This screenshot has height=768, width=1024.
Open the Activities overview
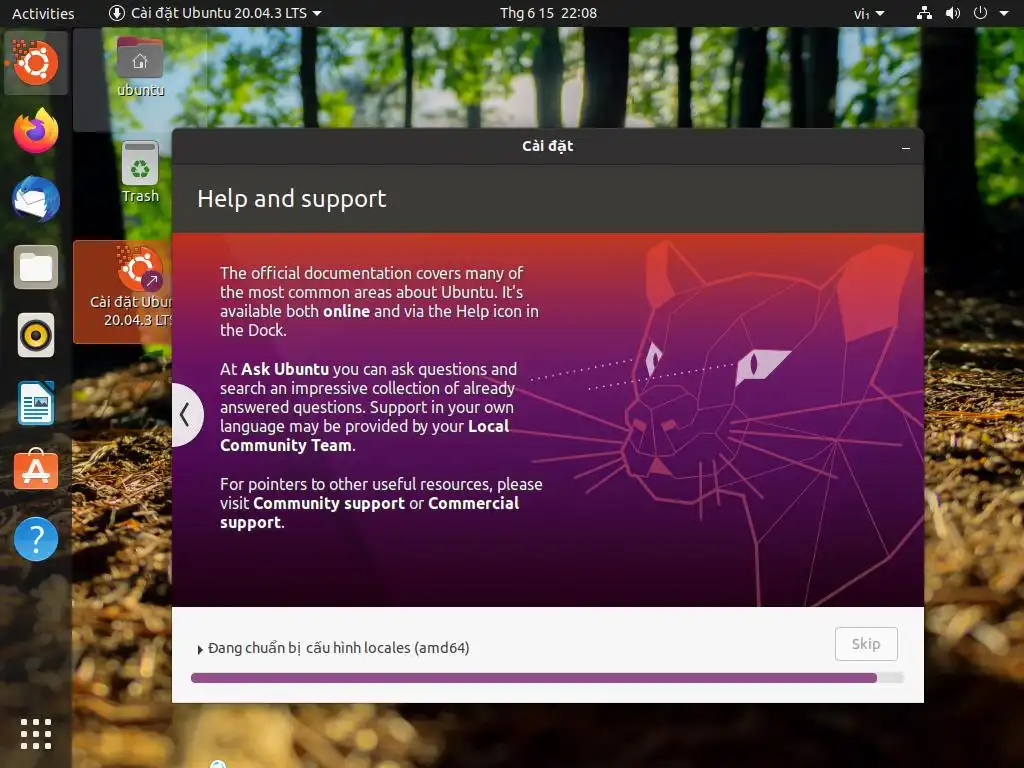point(43,13)
